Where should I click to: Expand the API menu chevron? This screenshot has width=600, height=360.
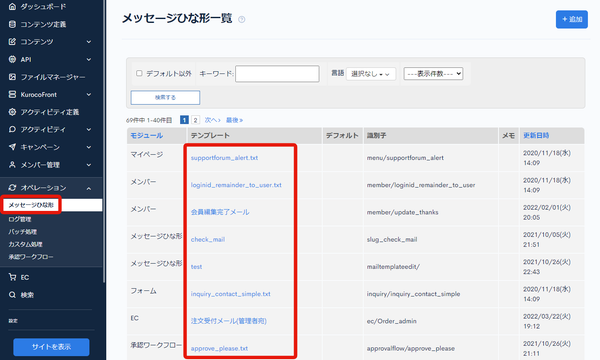coord(89,59)
